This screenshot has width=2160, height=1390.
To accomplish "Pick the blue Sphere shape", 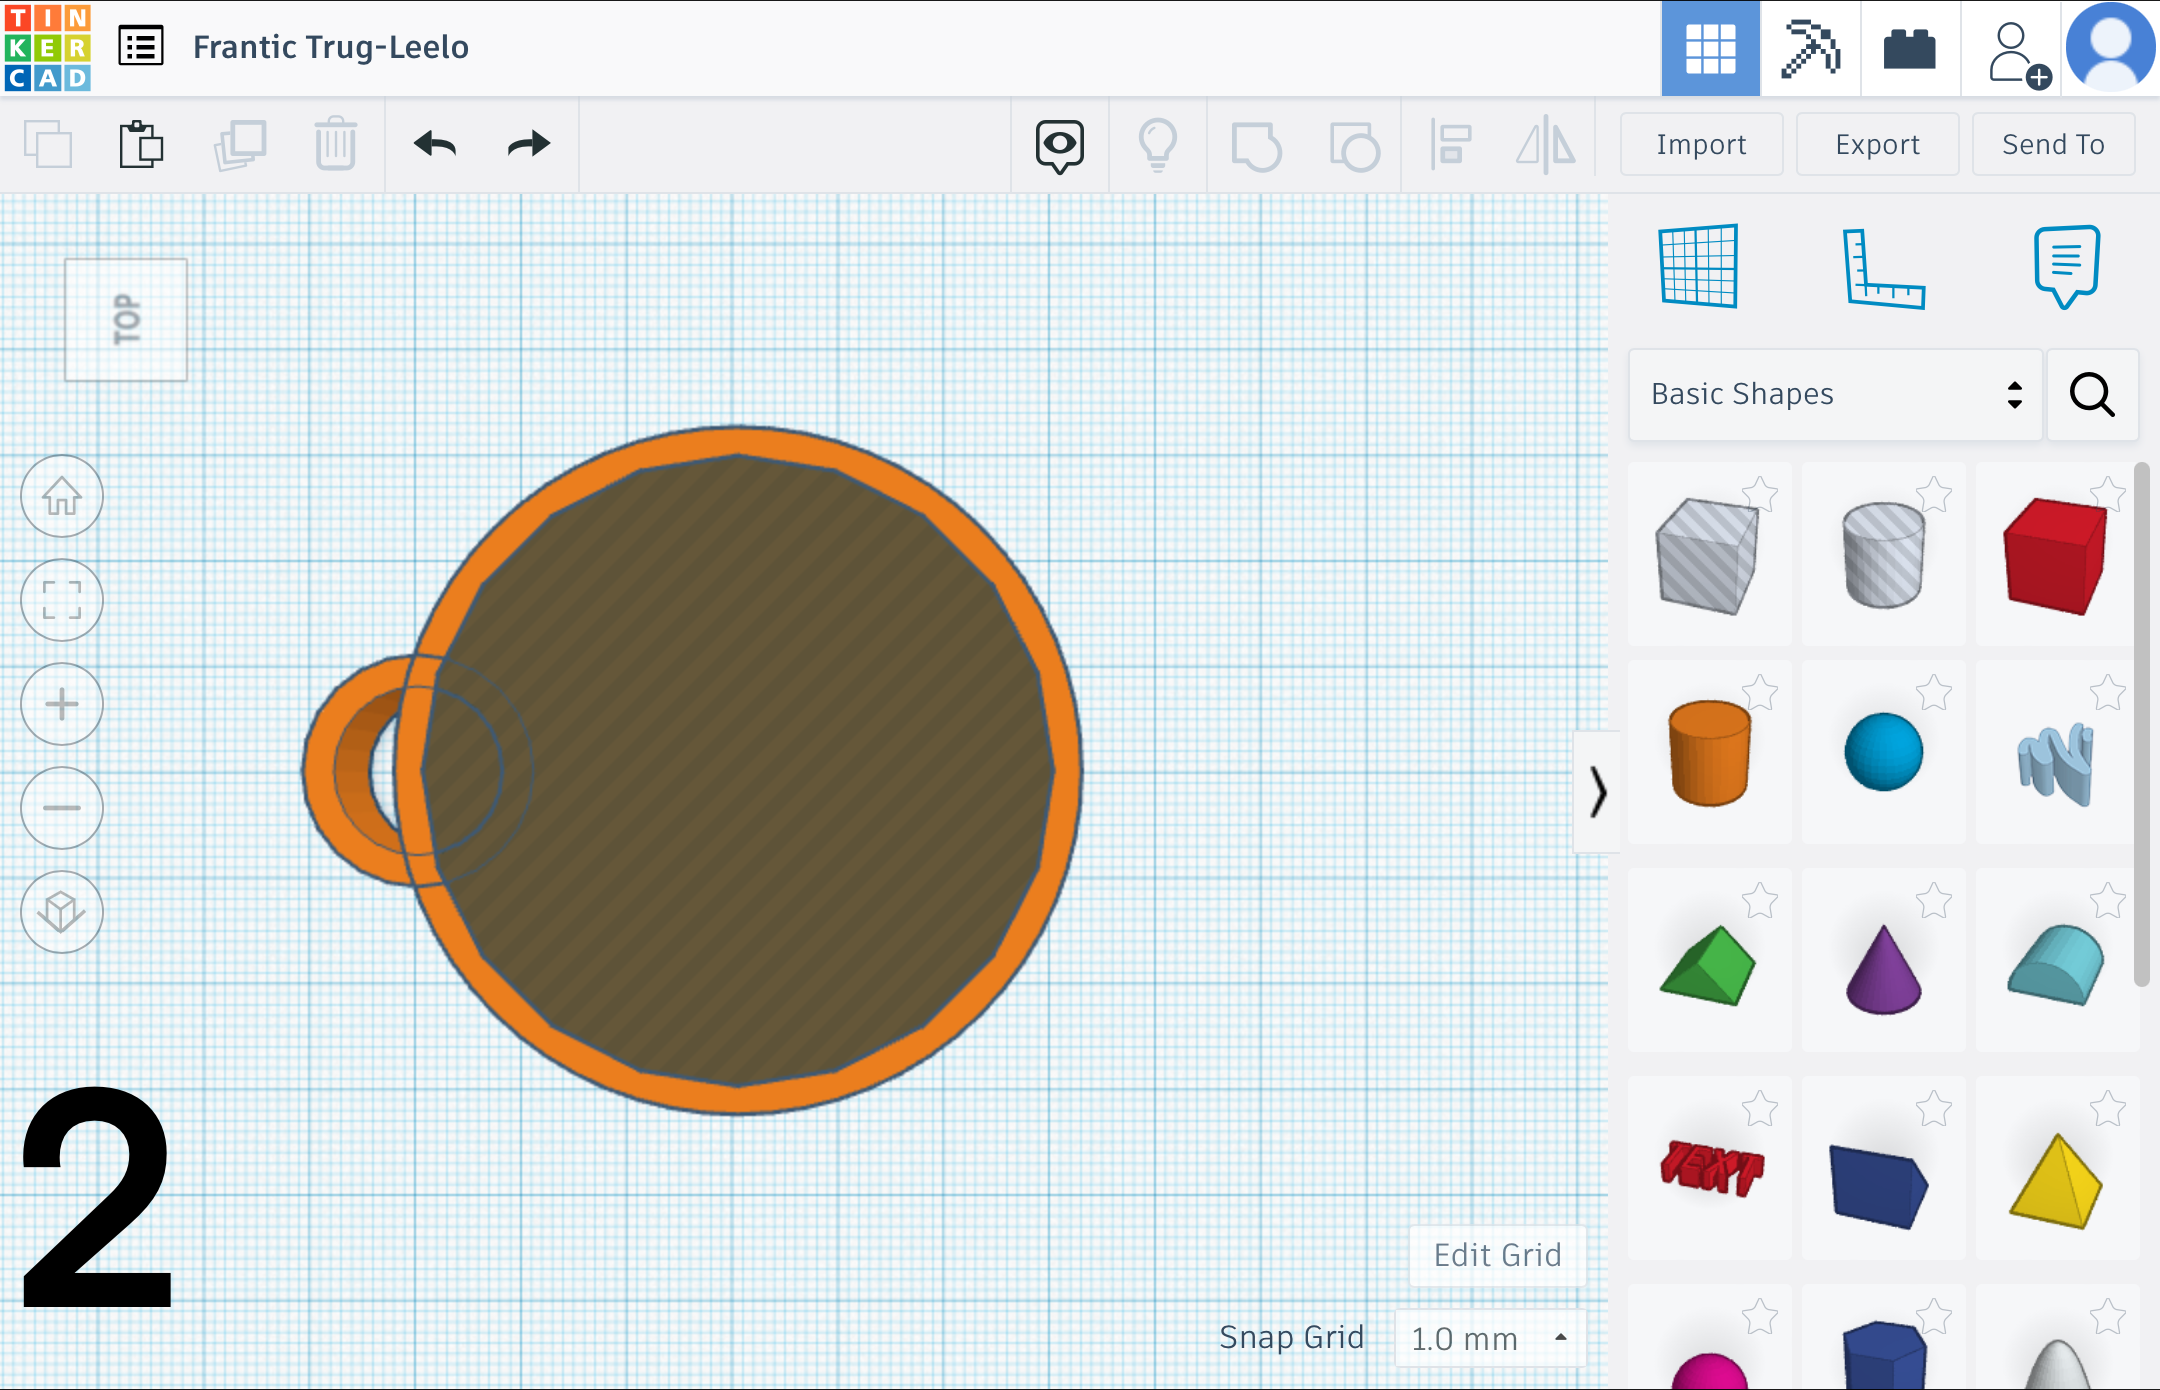I will tap(1883, 752).
